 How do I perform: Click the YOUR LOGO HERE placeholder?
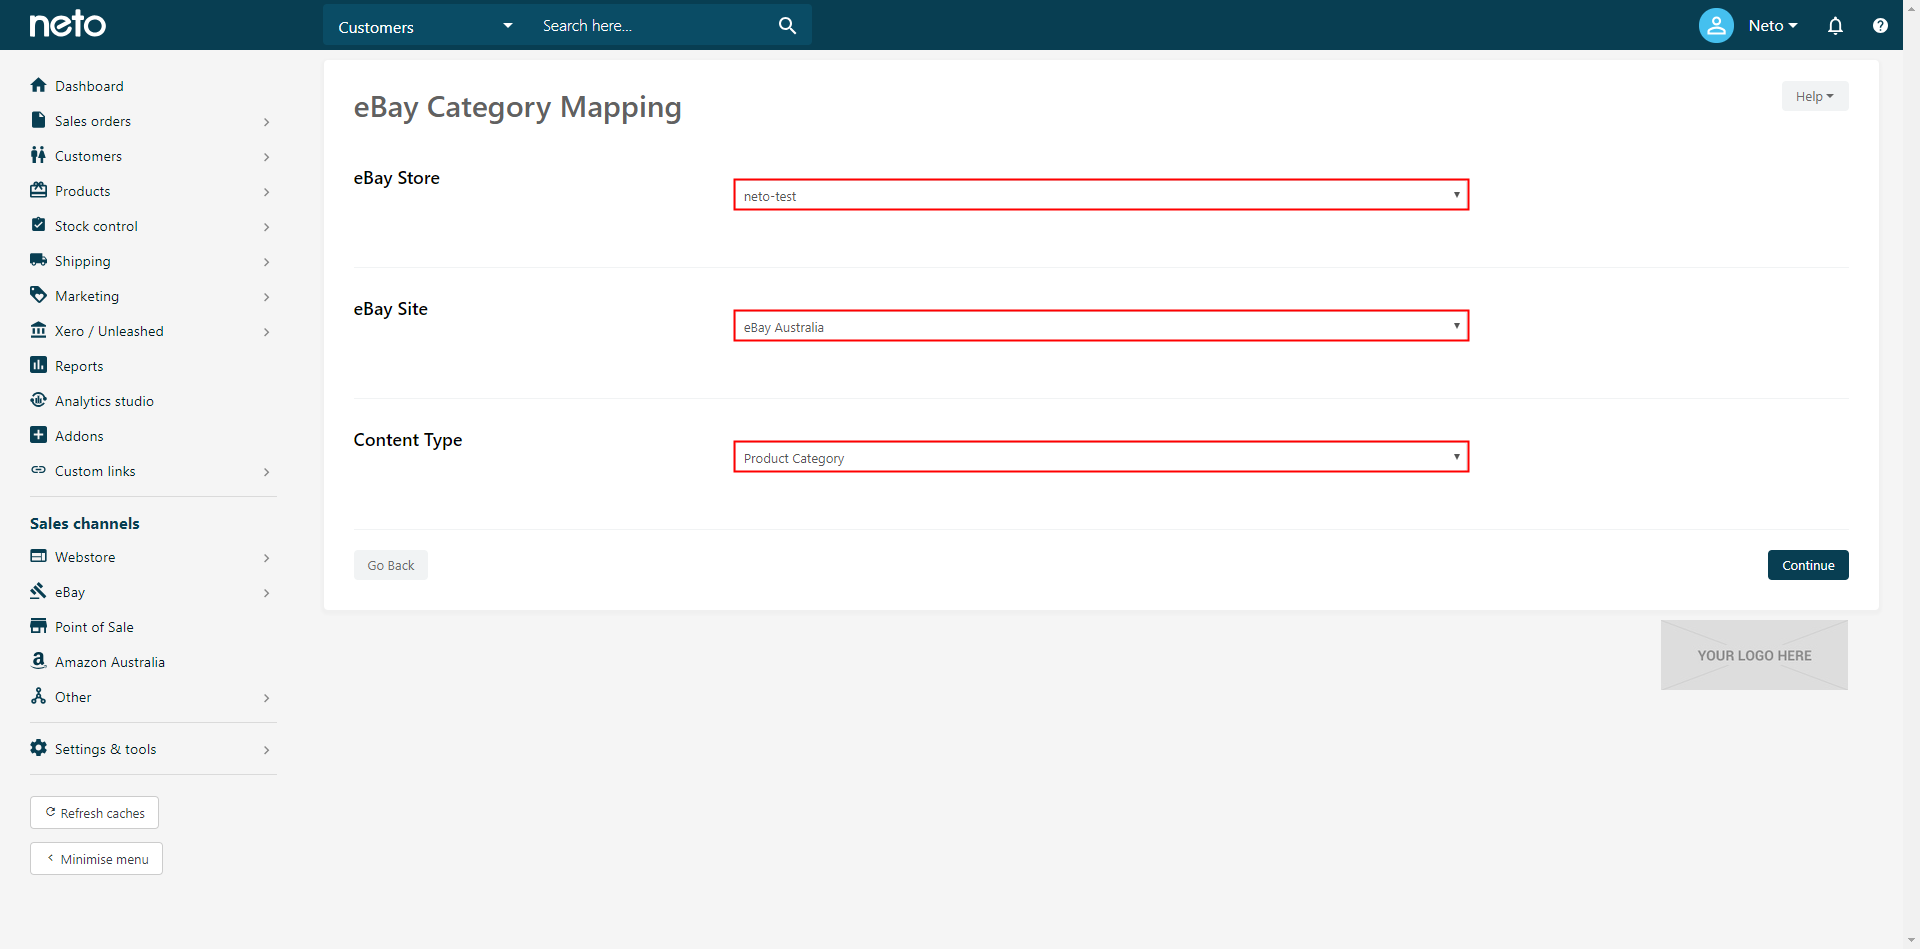click(x=1754, y=655)
